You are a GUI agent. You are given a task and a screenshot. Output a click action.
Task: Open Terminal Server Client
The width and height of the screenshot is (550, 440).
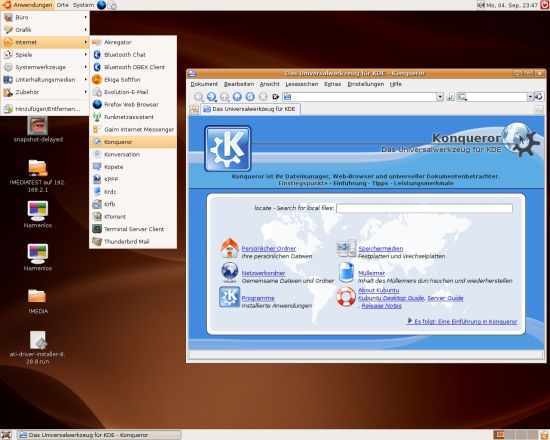click(133, 229)
